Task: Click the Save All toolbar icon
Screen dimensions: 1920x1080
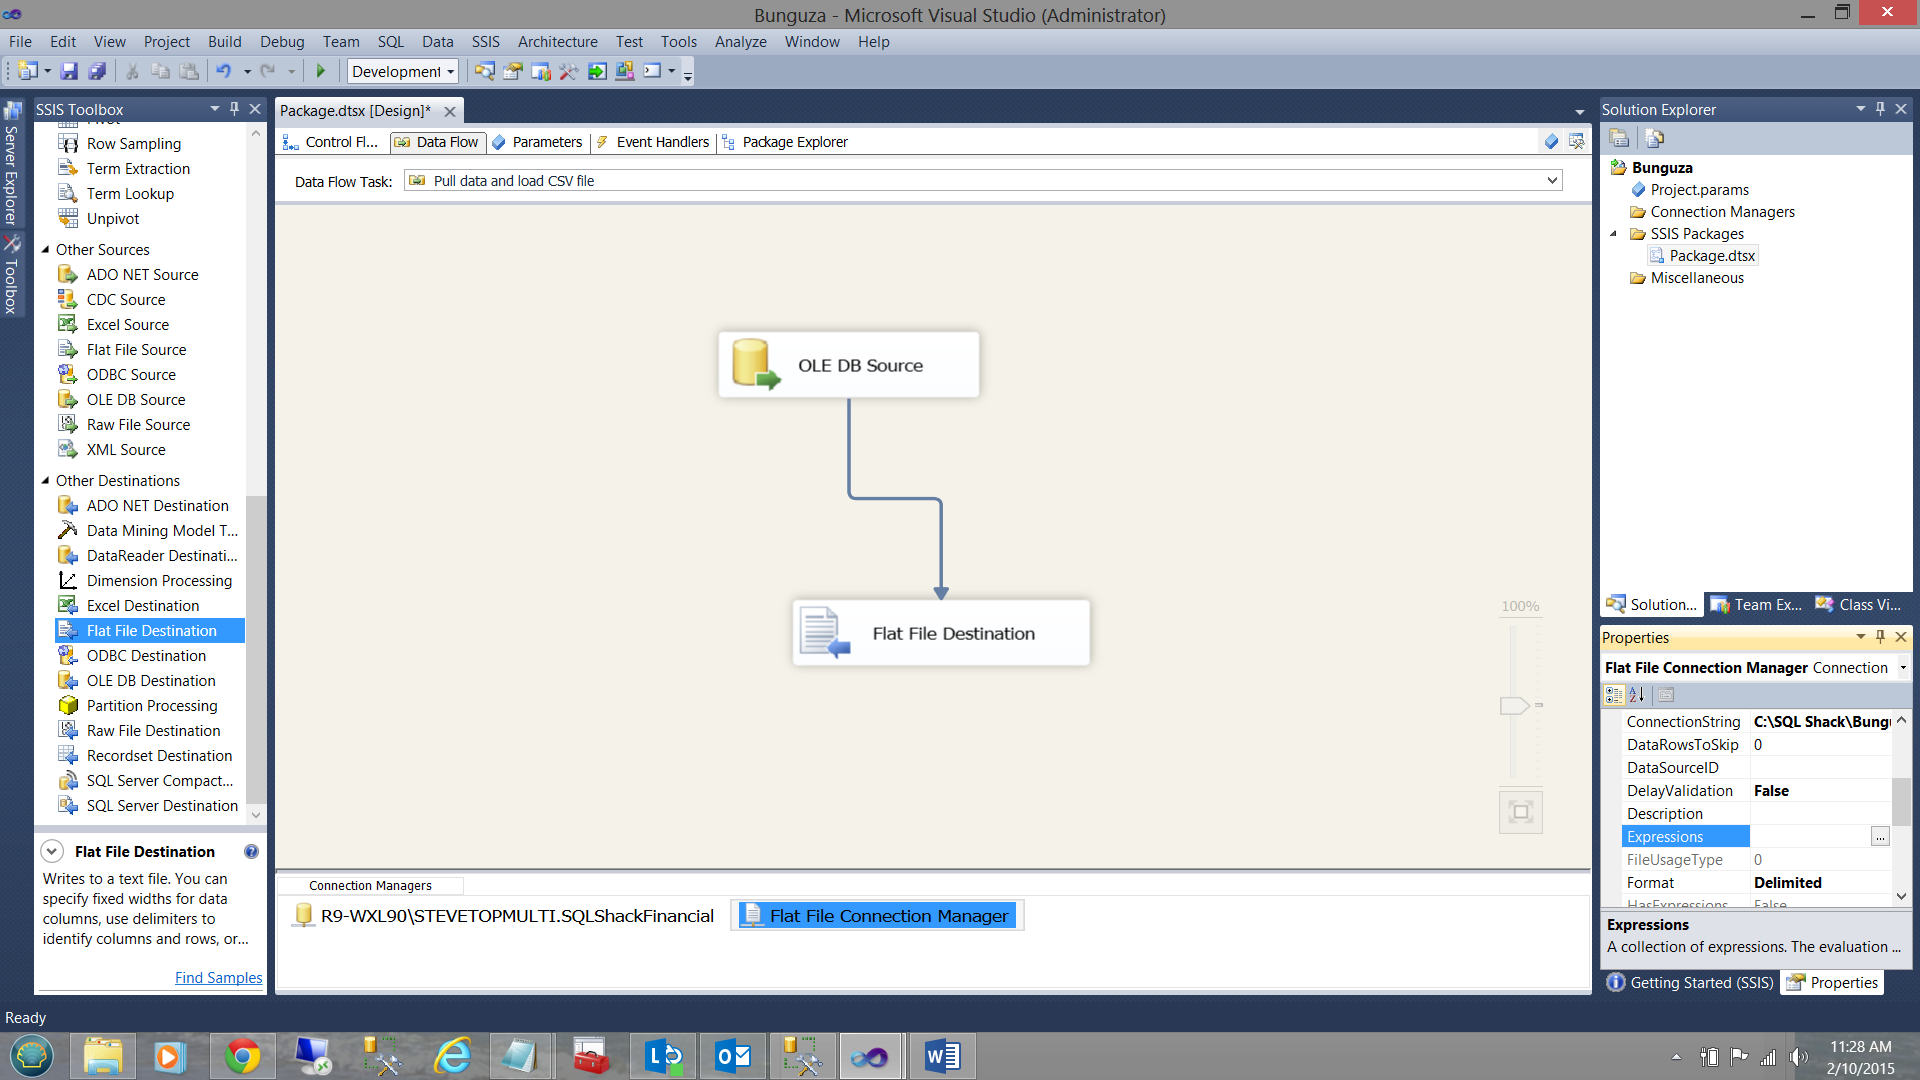Action: [97, 71]
